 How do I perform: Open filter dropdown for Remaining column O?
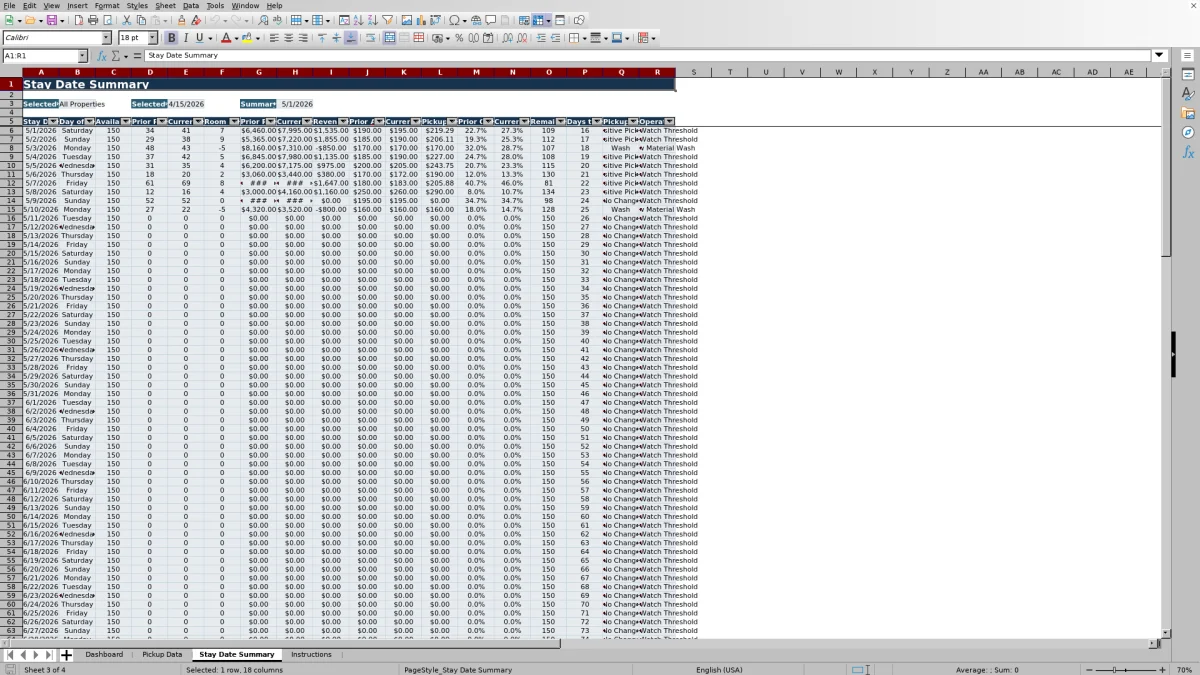pyautogui.click(x=561, y=122)
